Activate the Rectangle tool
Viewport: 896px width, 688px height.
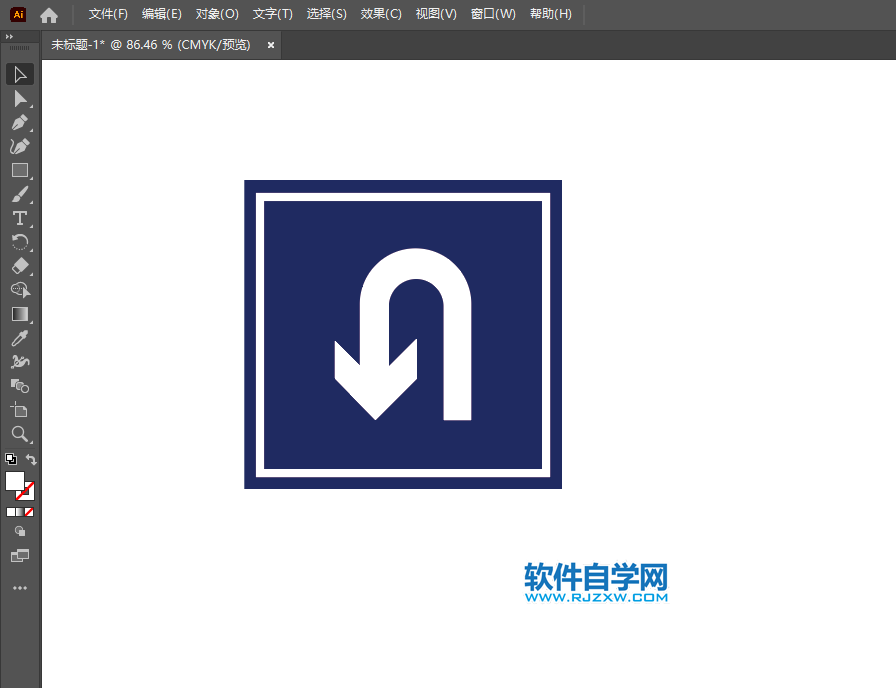(20, 170)
